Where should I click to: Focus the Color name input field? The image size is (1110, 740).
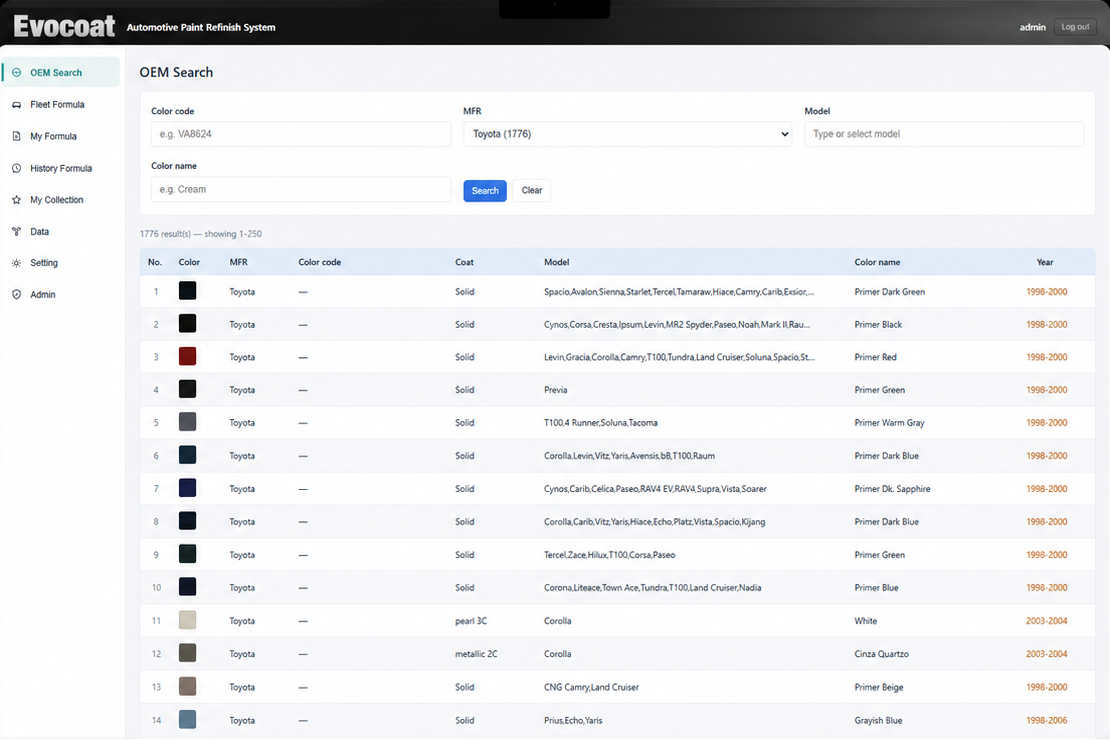(301, 189)
